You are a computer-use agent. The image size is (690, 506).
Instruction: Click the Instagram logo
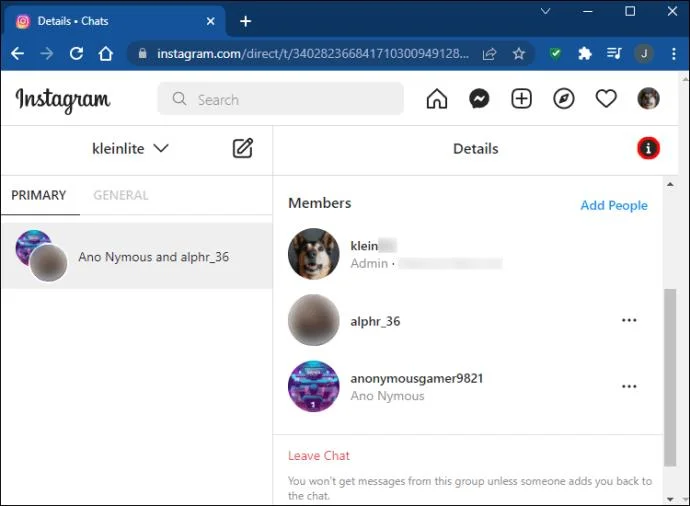63,99
